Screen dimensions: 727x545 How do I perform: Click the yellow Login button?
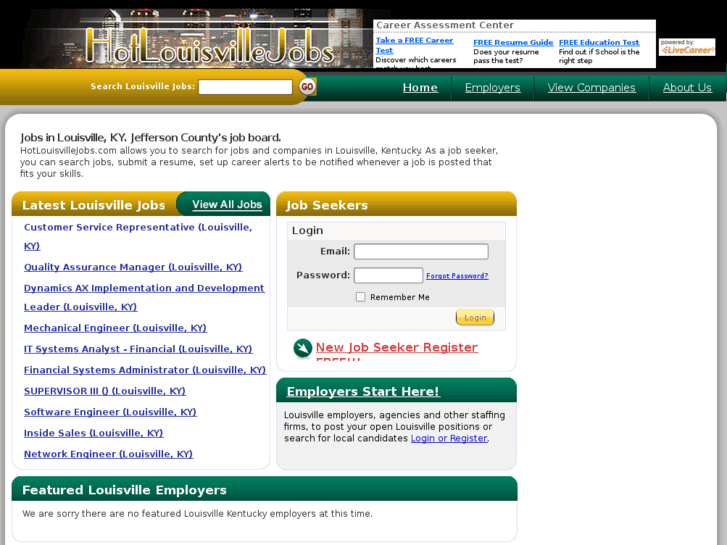[x=475, y=318]
